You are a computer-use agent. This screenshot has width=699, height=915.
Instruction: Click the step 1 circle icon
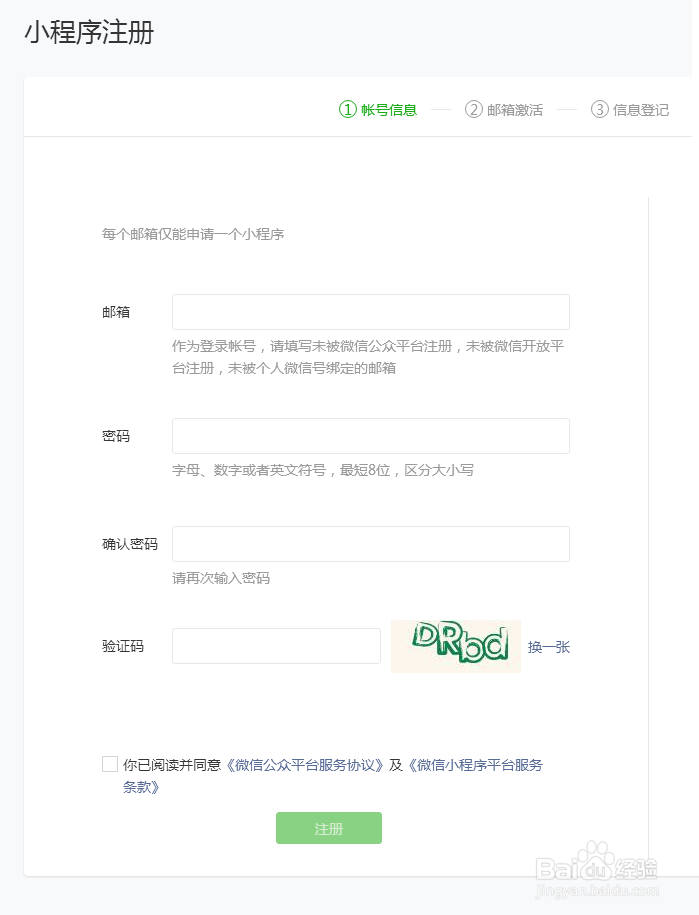pos(348,109)
